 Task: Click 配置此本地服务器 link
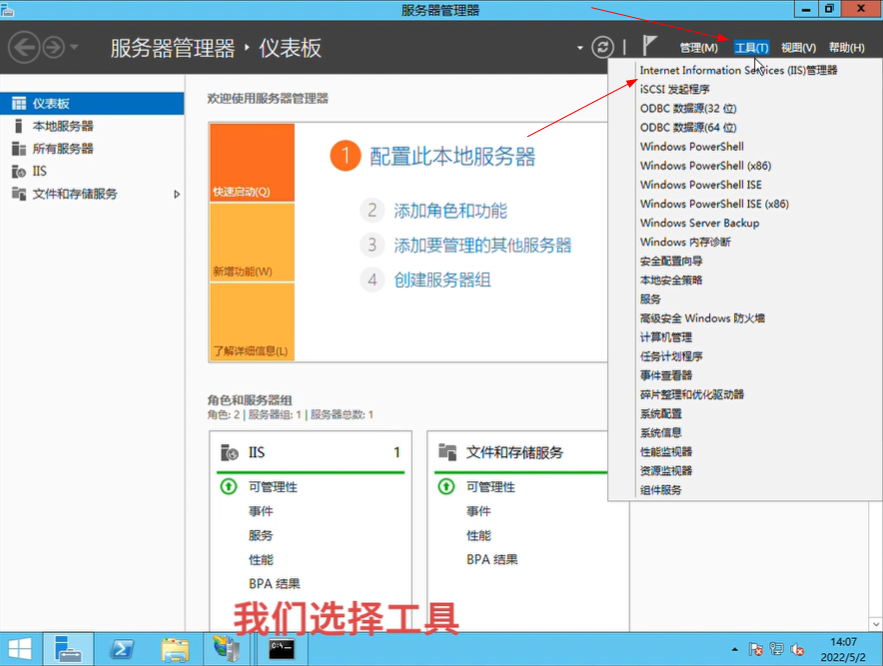point(452,157)
